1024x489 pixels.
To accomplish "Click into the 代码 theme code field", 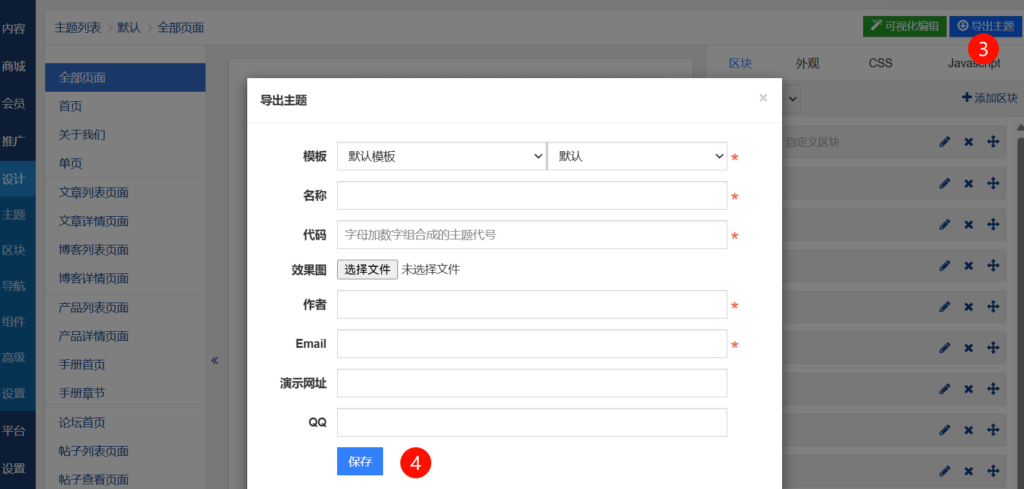I will (x=531, y=235).
